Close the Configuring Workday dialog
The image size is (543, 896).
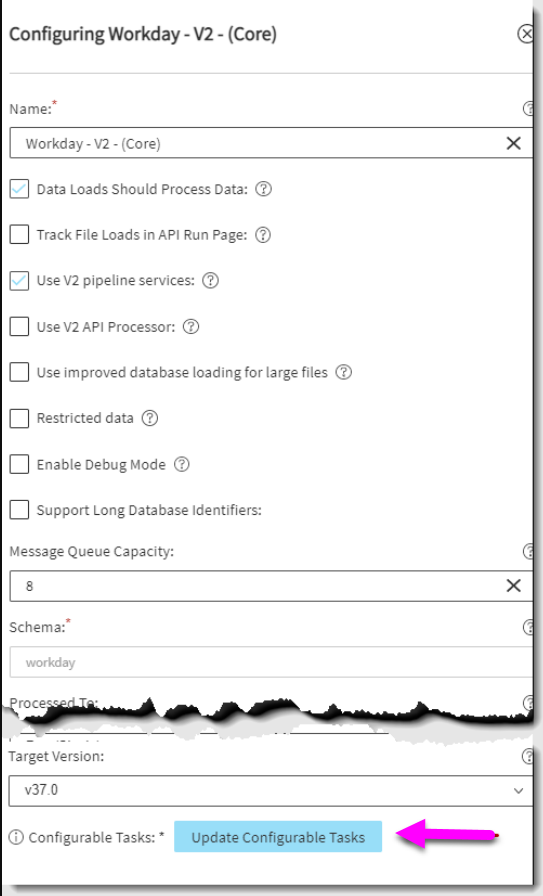click(x=526, y=34)
